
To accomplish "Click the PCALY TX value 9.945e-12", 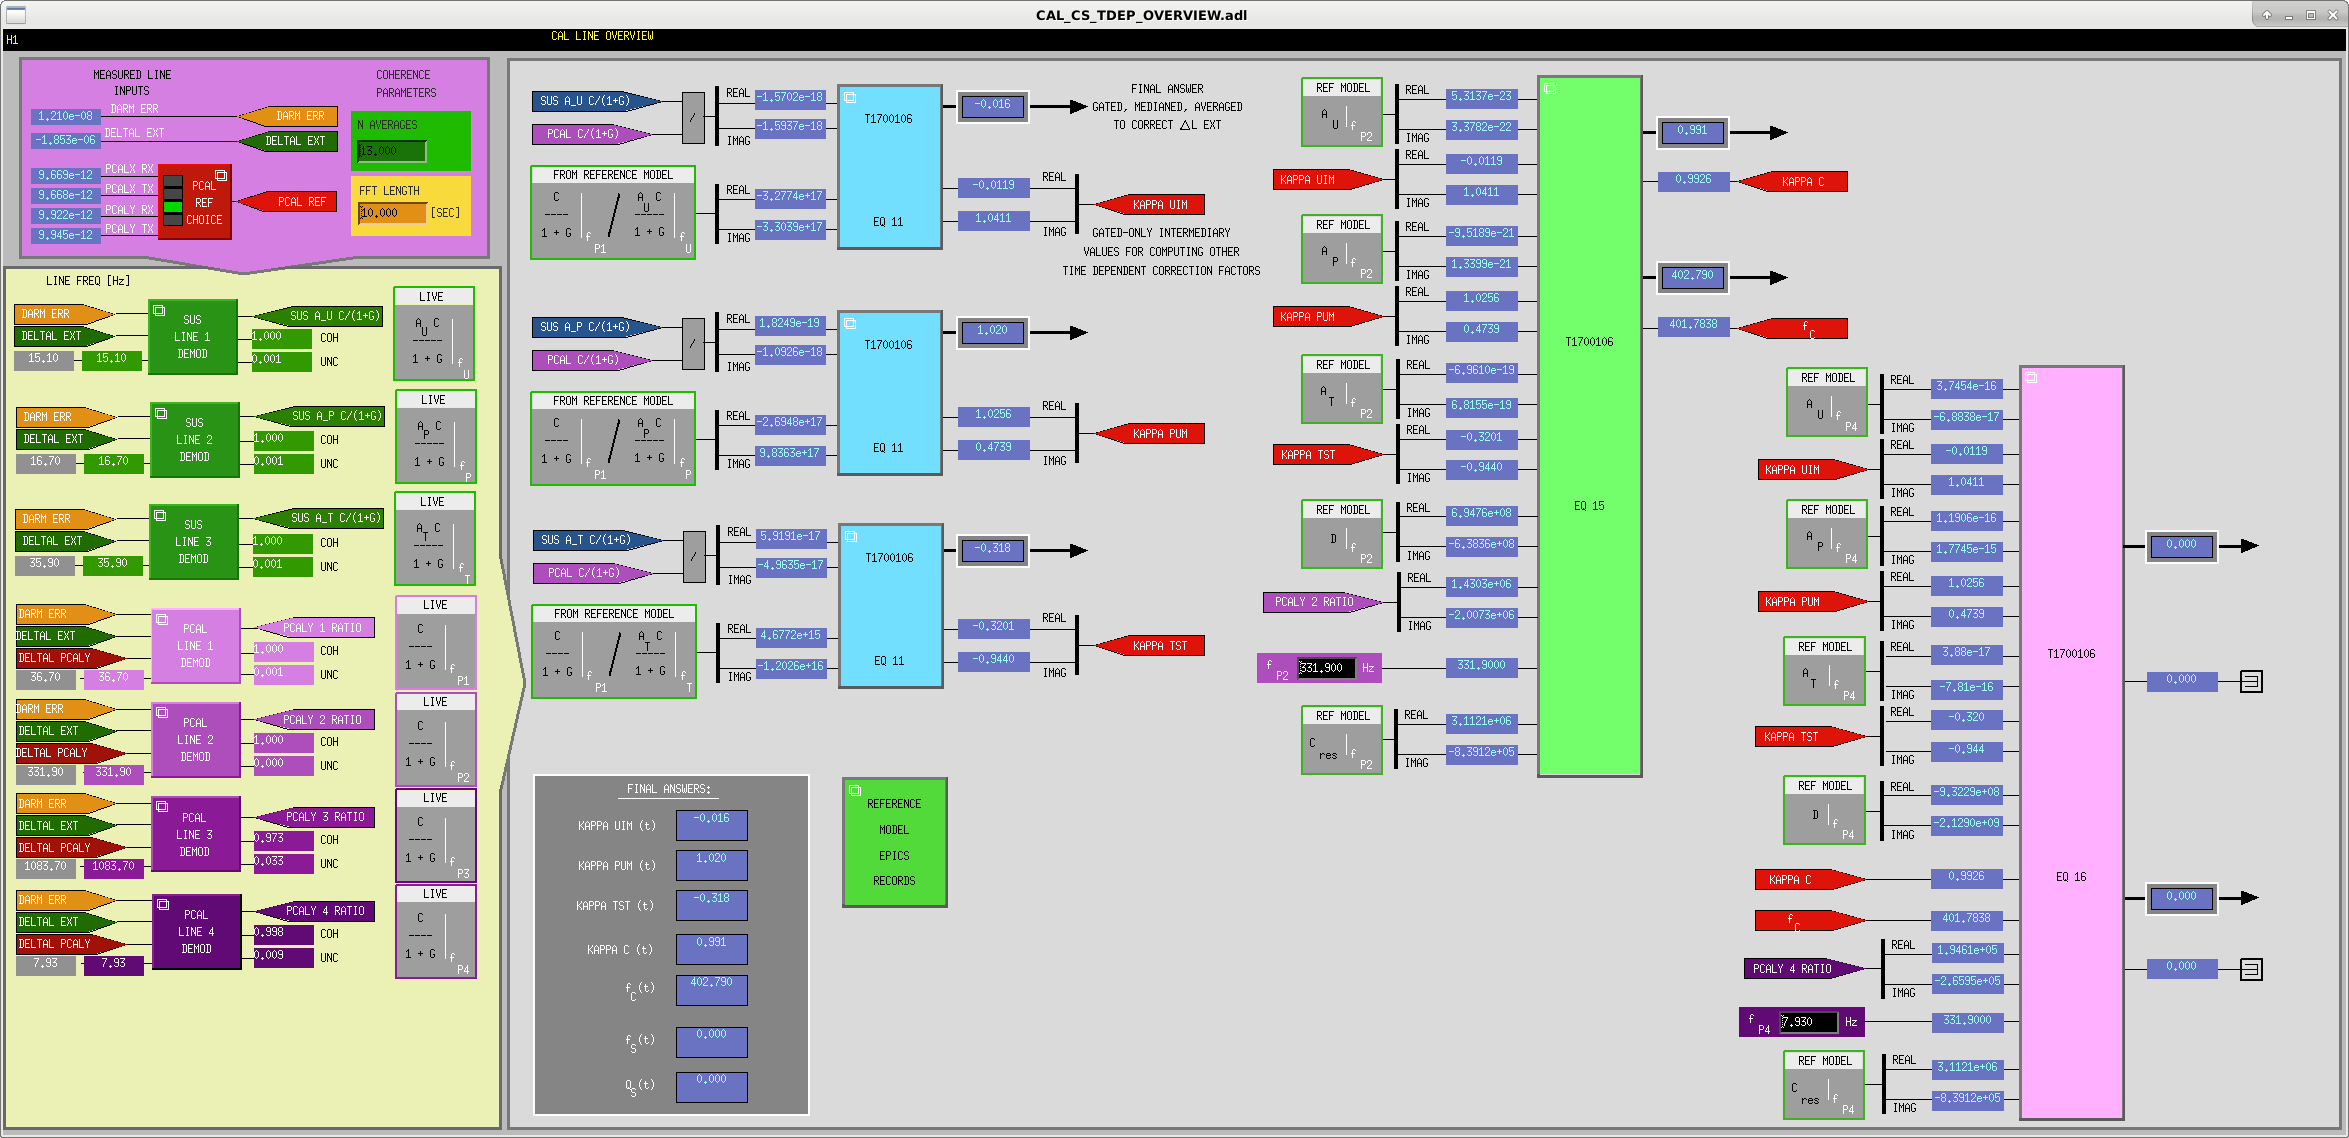I will coord(65,235).
